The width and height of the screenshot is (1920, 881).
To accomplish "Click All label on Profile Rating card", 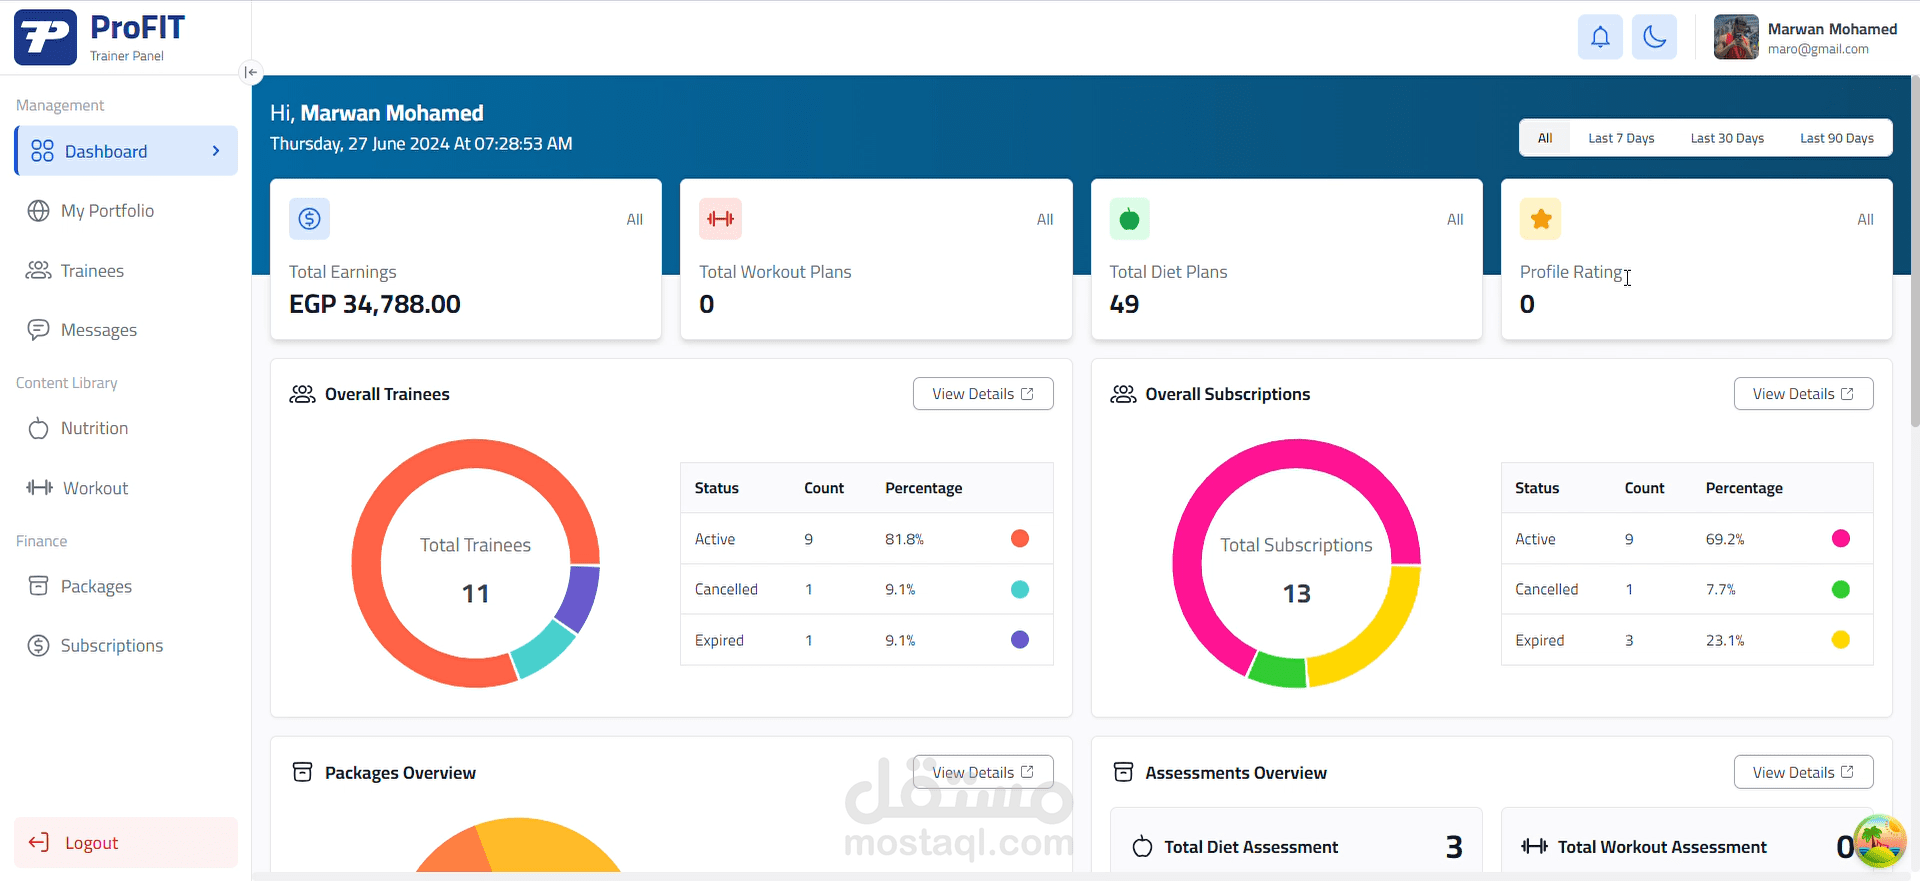I will pos(1865,219).
